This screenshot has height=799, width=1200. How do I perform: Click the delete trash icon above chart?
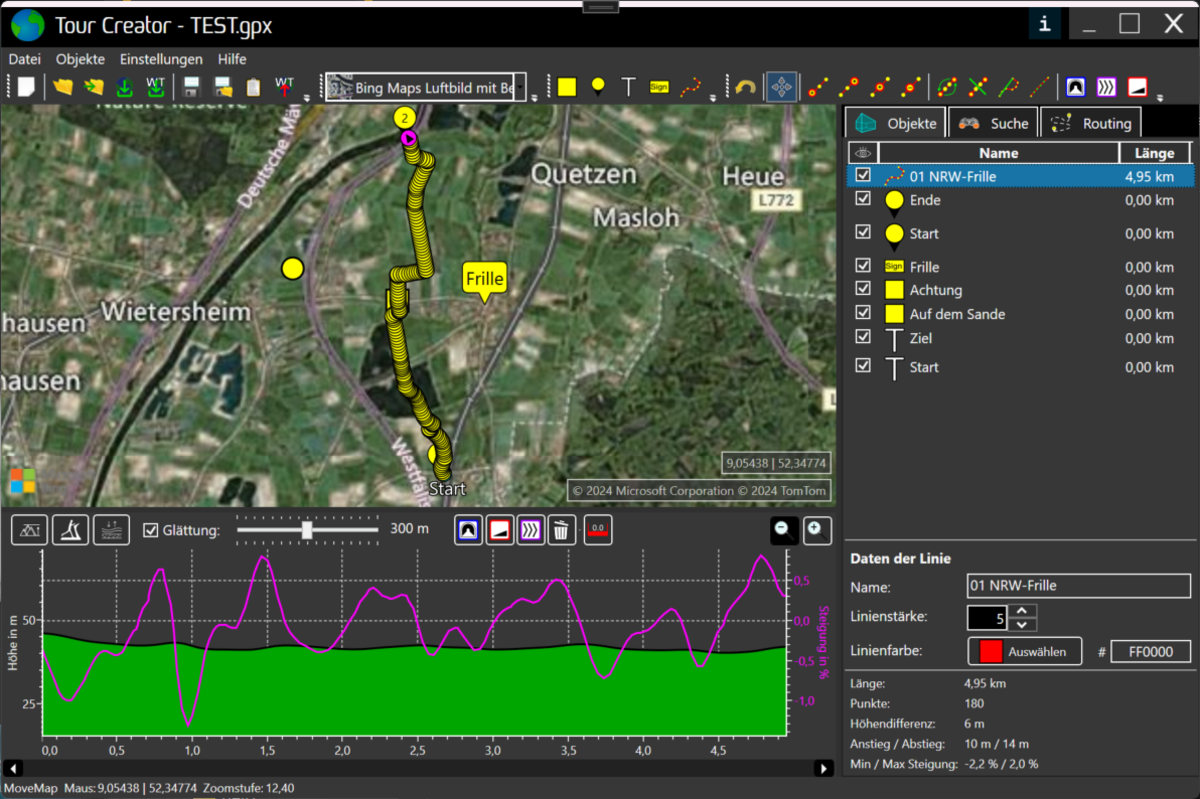click(x=561, y=530)
